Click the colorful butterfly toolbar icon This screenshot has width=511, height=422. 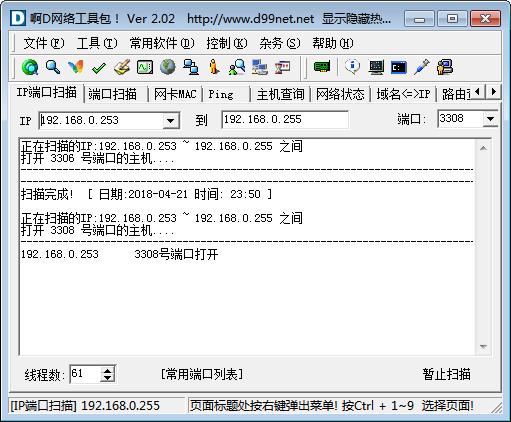pos(76,67)
